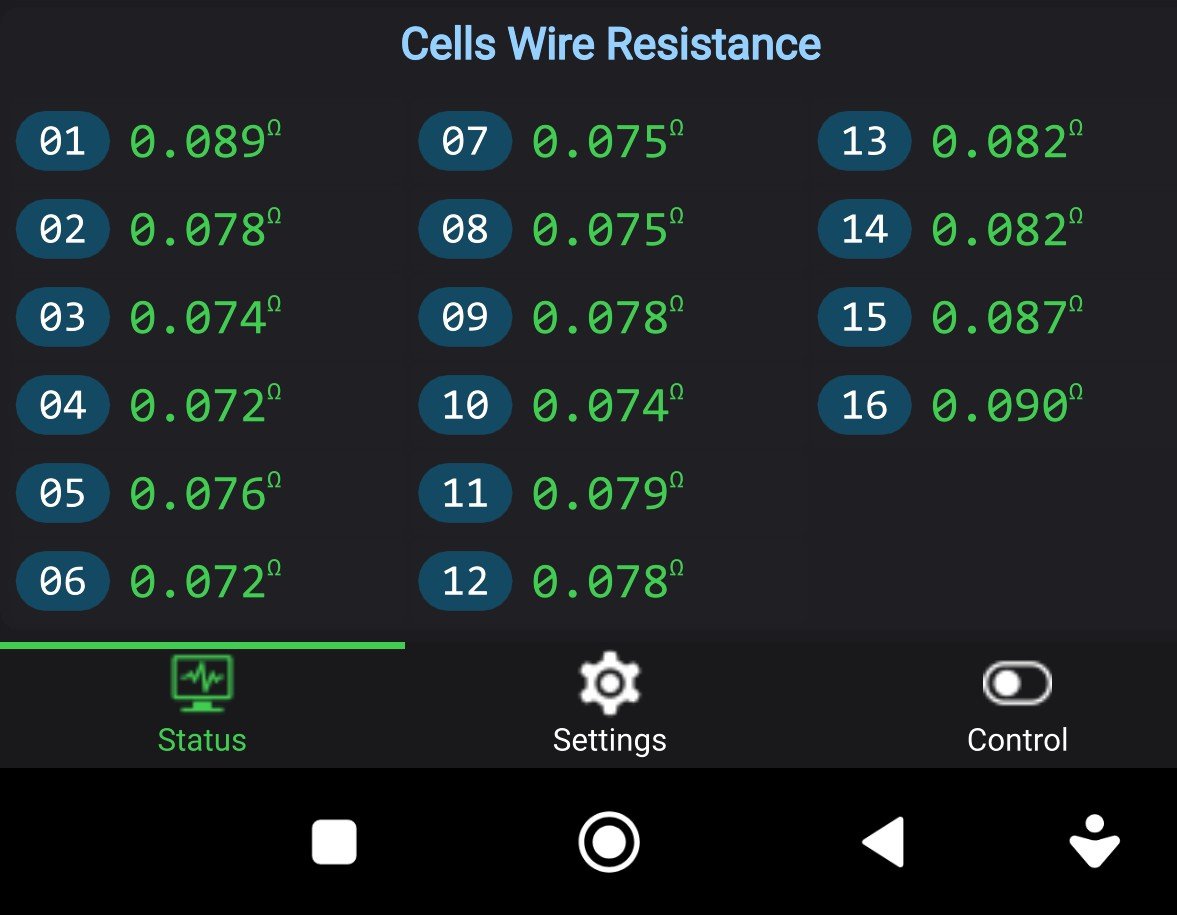Tap the Status monitor icon
Screen dimensions: 1177x915
(202, 683)
